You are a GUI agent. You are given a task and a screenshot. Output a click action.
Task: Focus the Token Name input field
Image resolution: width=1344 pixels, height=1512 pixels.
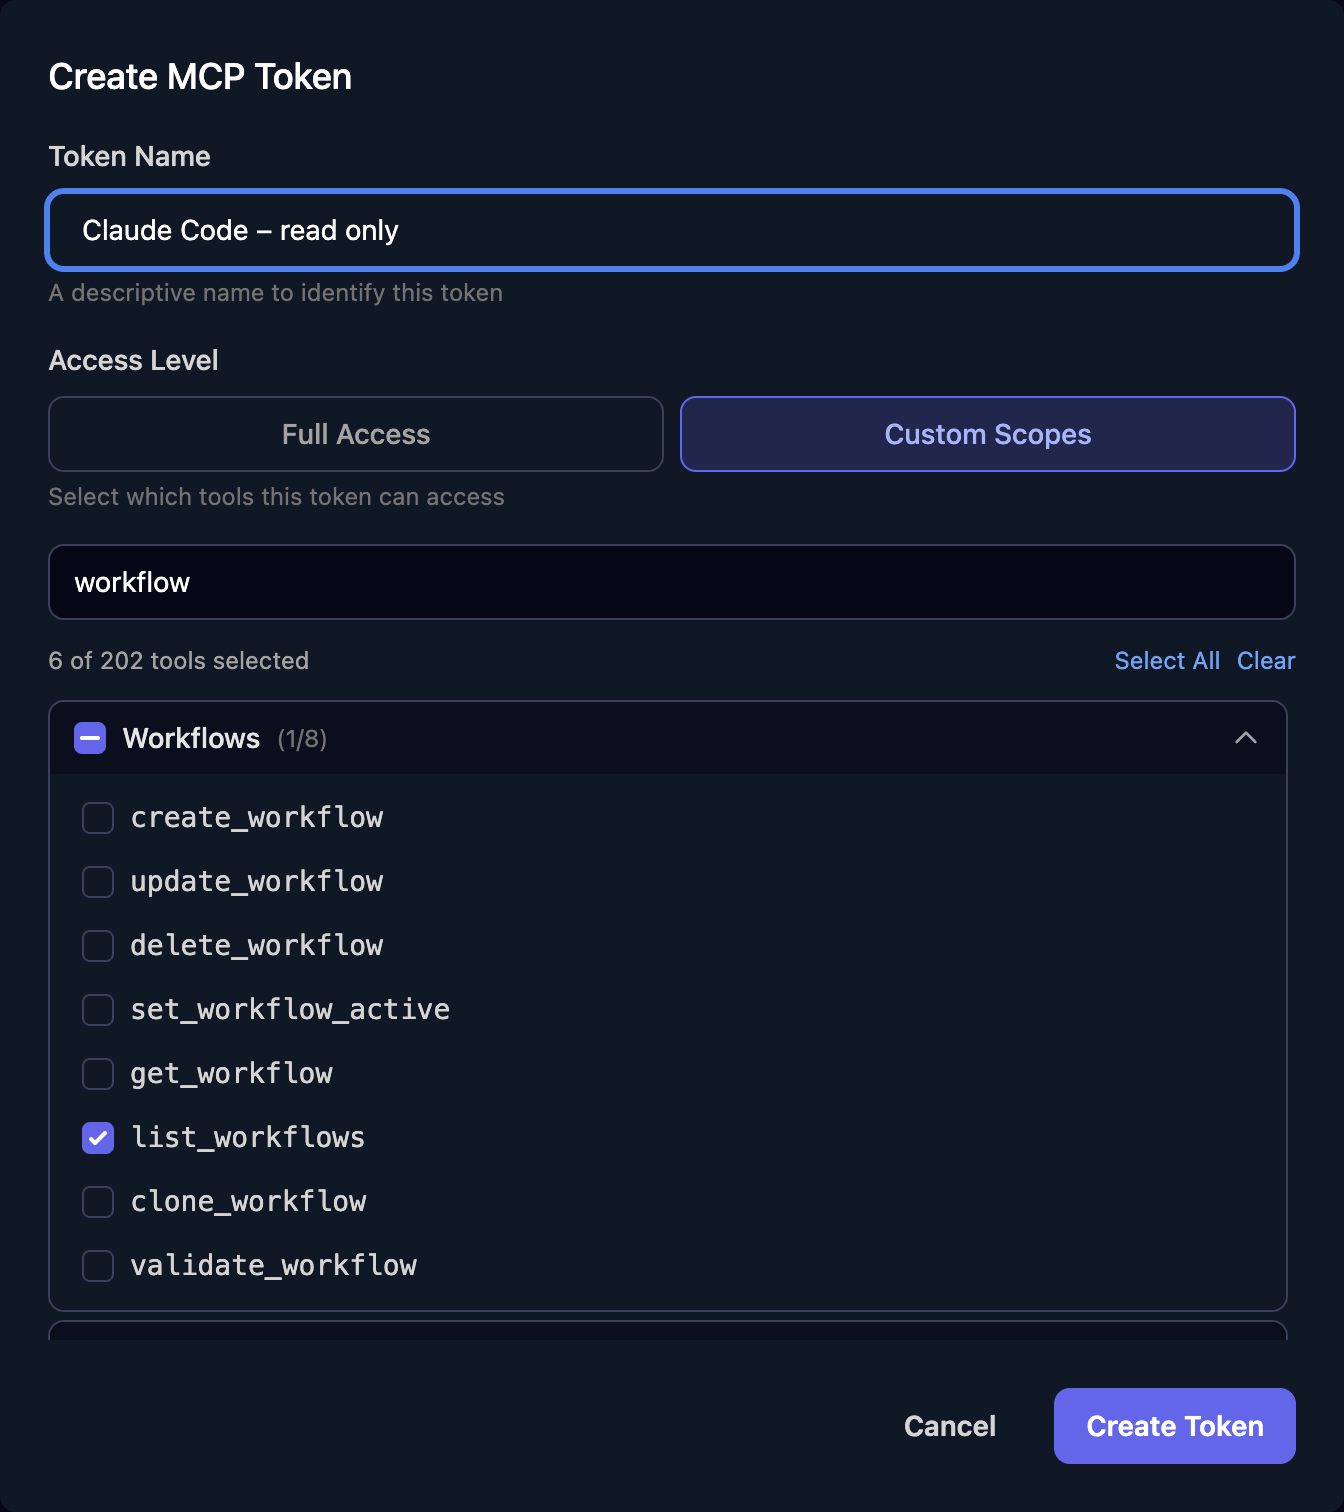pos(672,230)
